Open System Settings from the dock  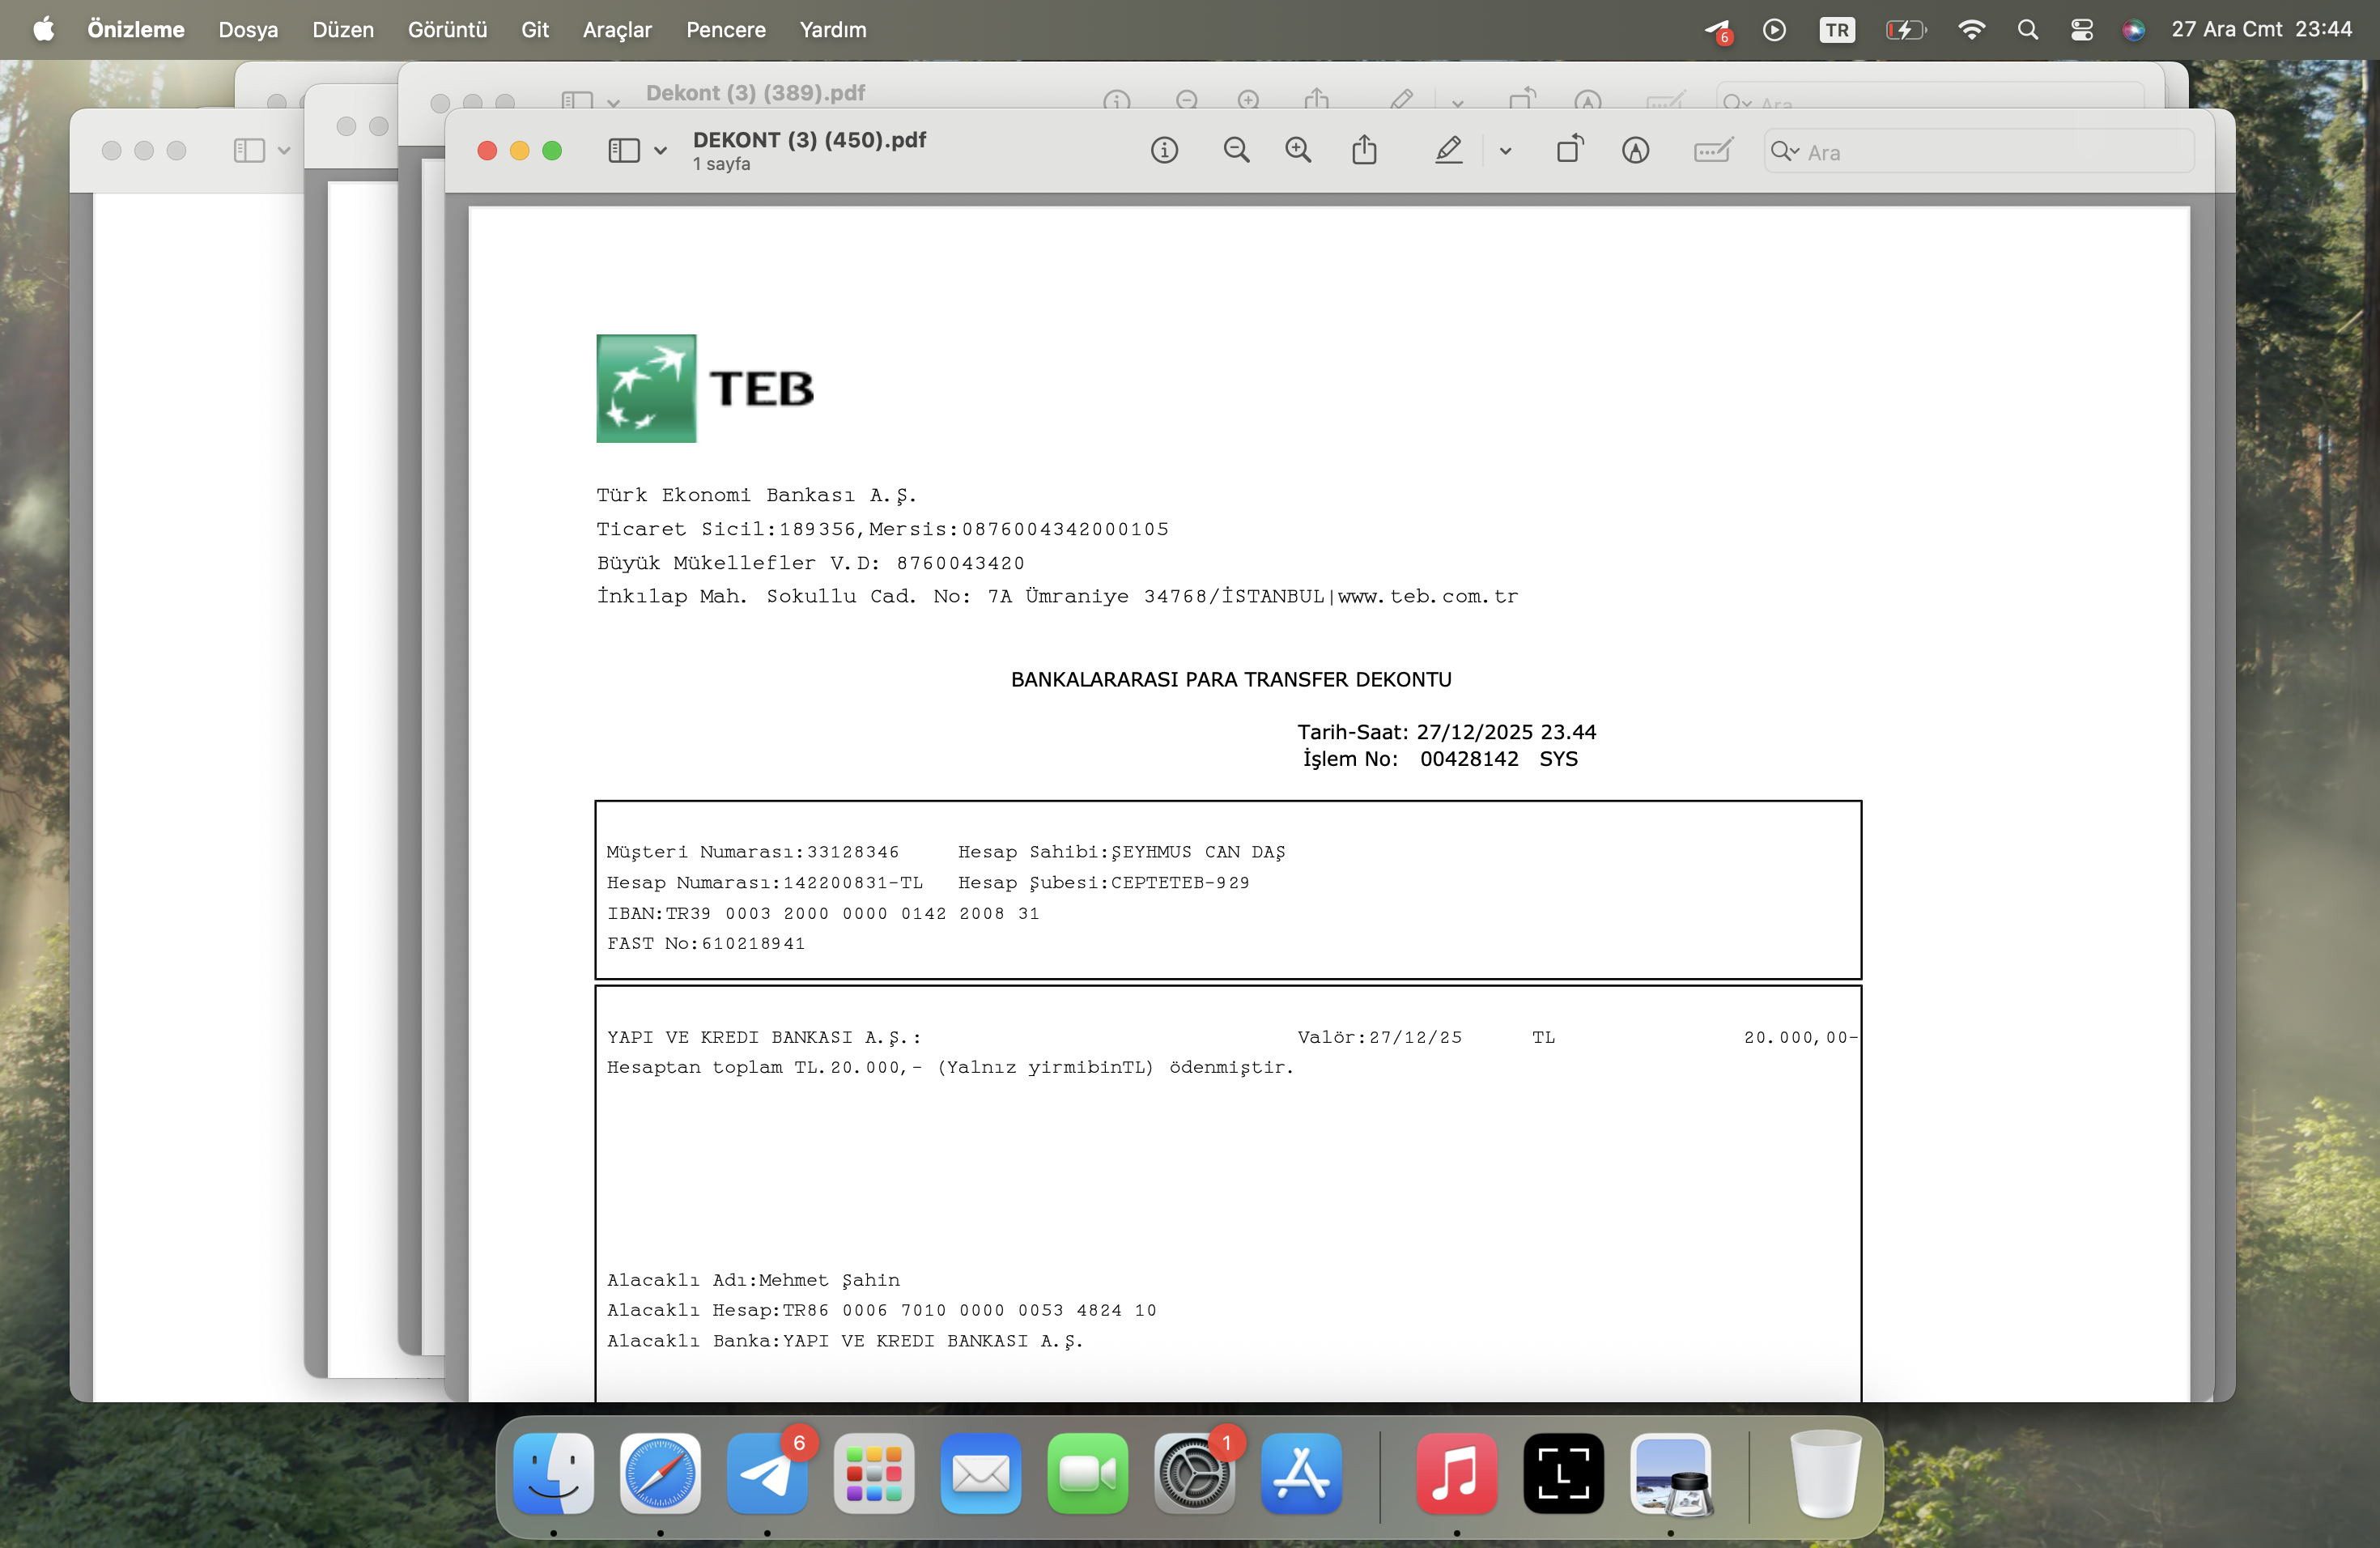(1195, 1474)
